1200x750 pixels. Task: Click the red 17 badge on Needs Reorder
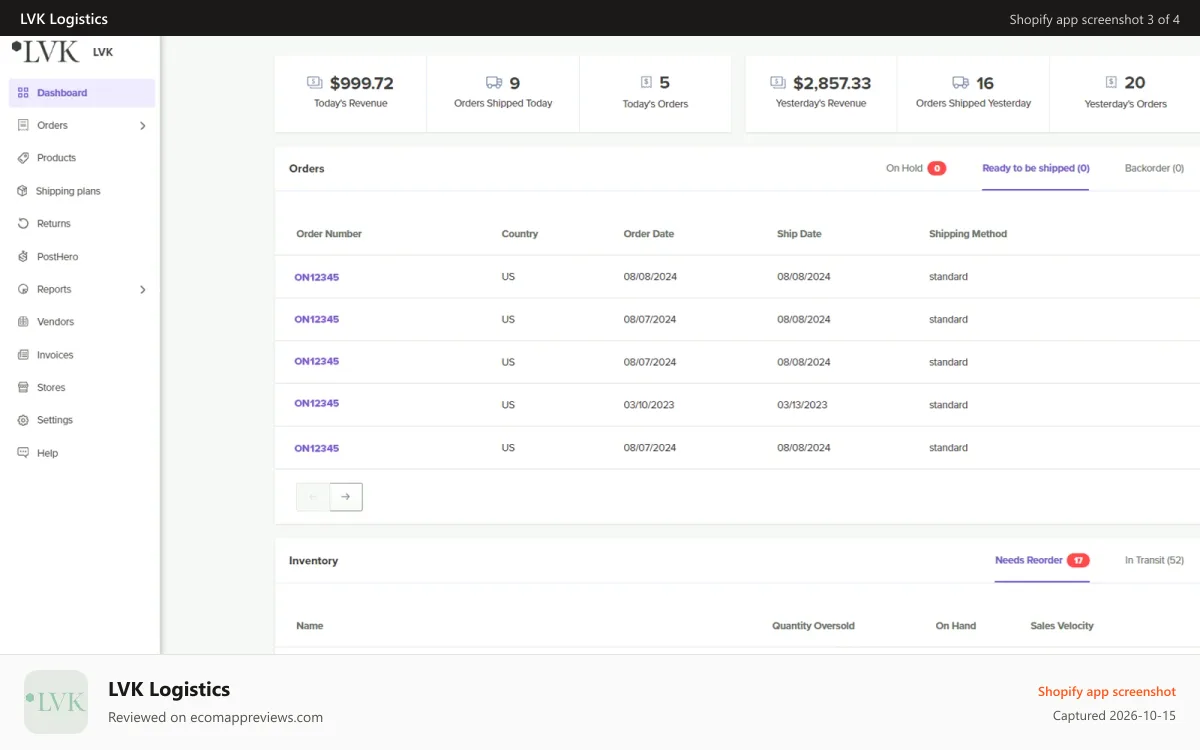click(x=1078, y=560)
